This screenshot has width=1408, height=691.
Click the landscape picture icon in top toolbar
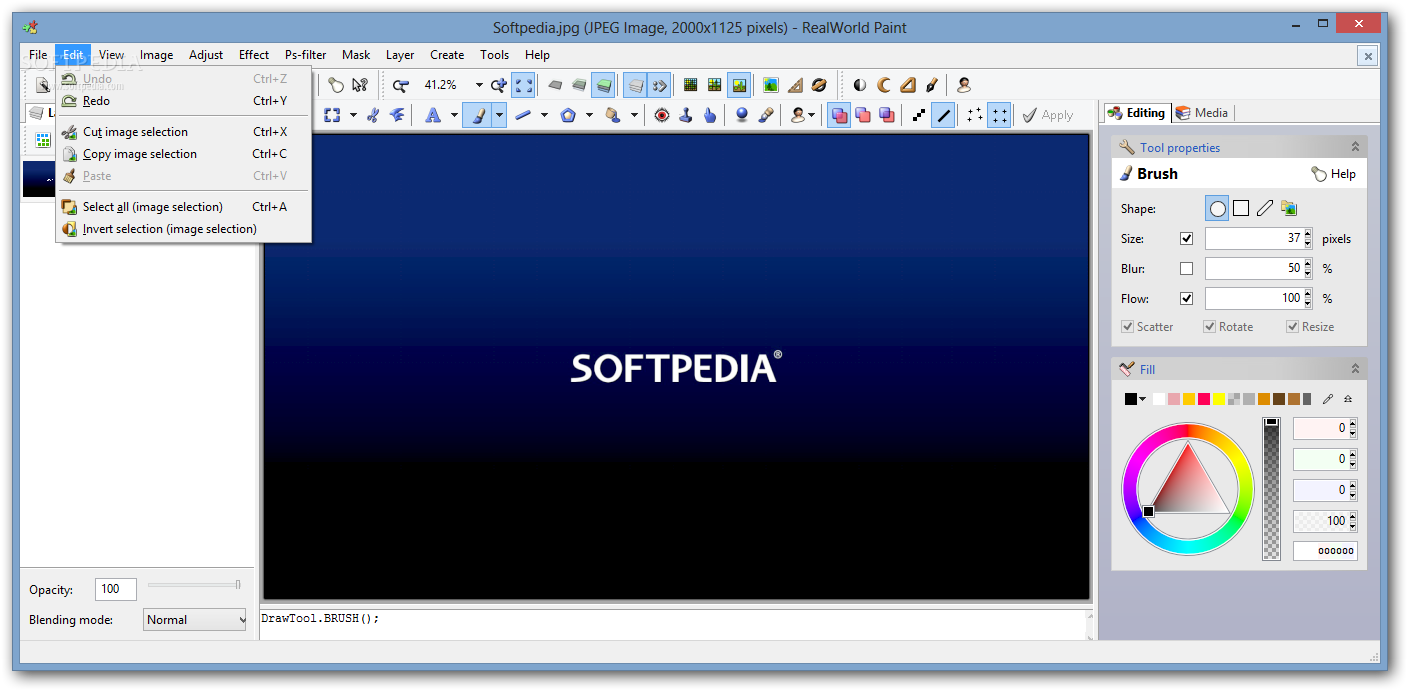[770, 85]
